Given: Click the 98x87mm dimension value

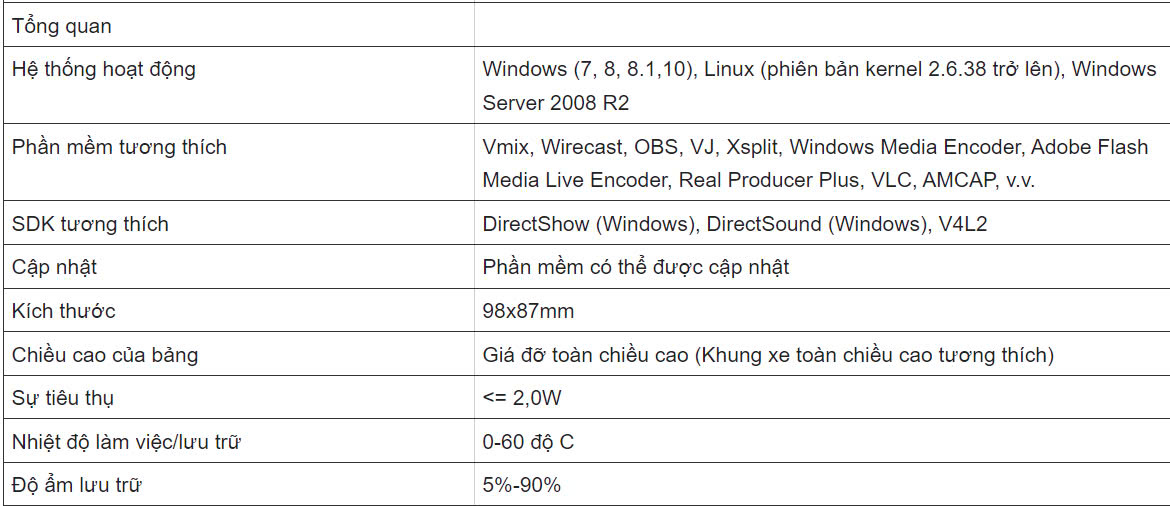Looking at the screenshot, I should point(528,311).
